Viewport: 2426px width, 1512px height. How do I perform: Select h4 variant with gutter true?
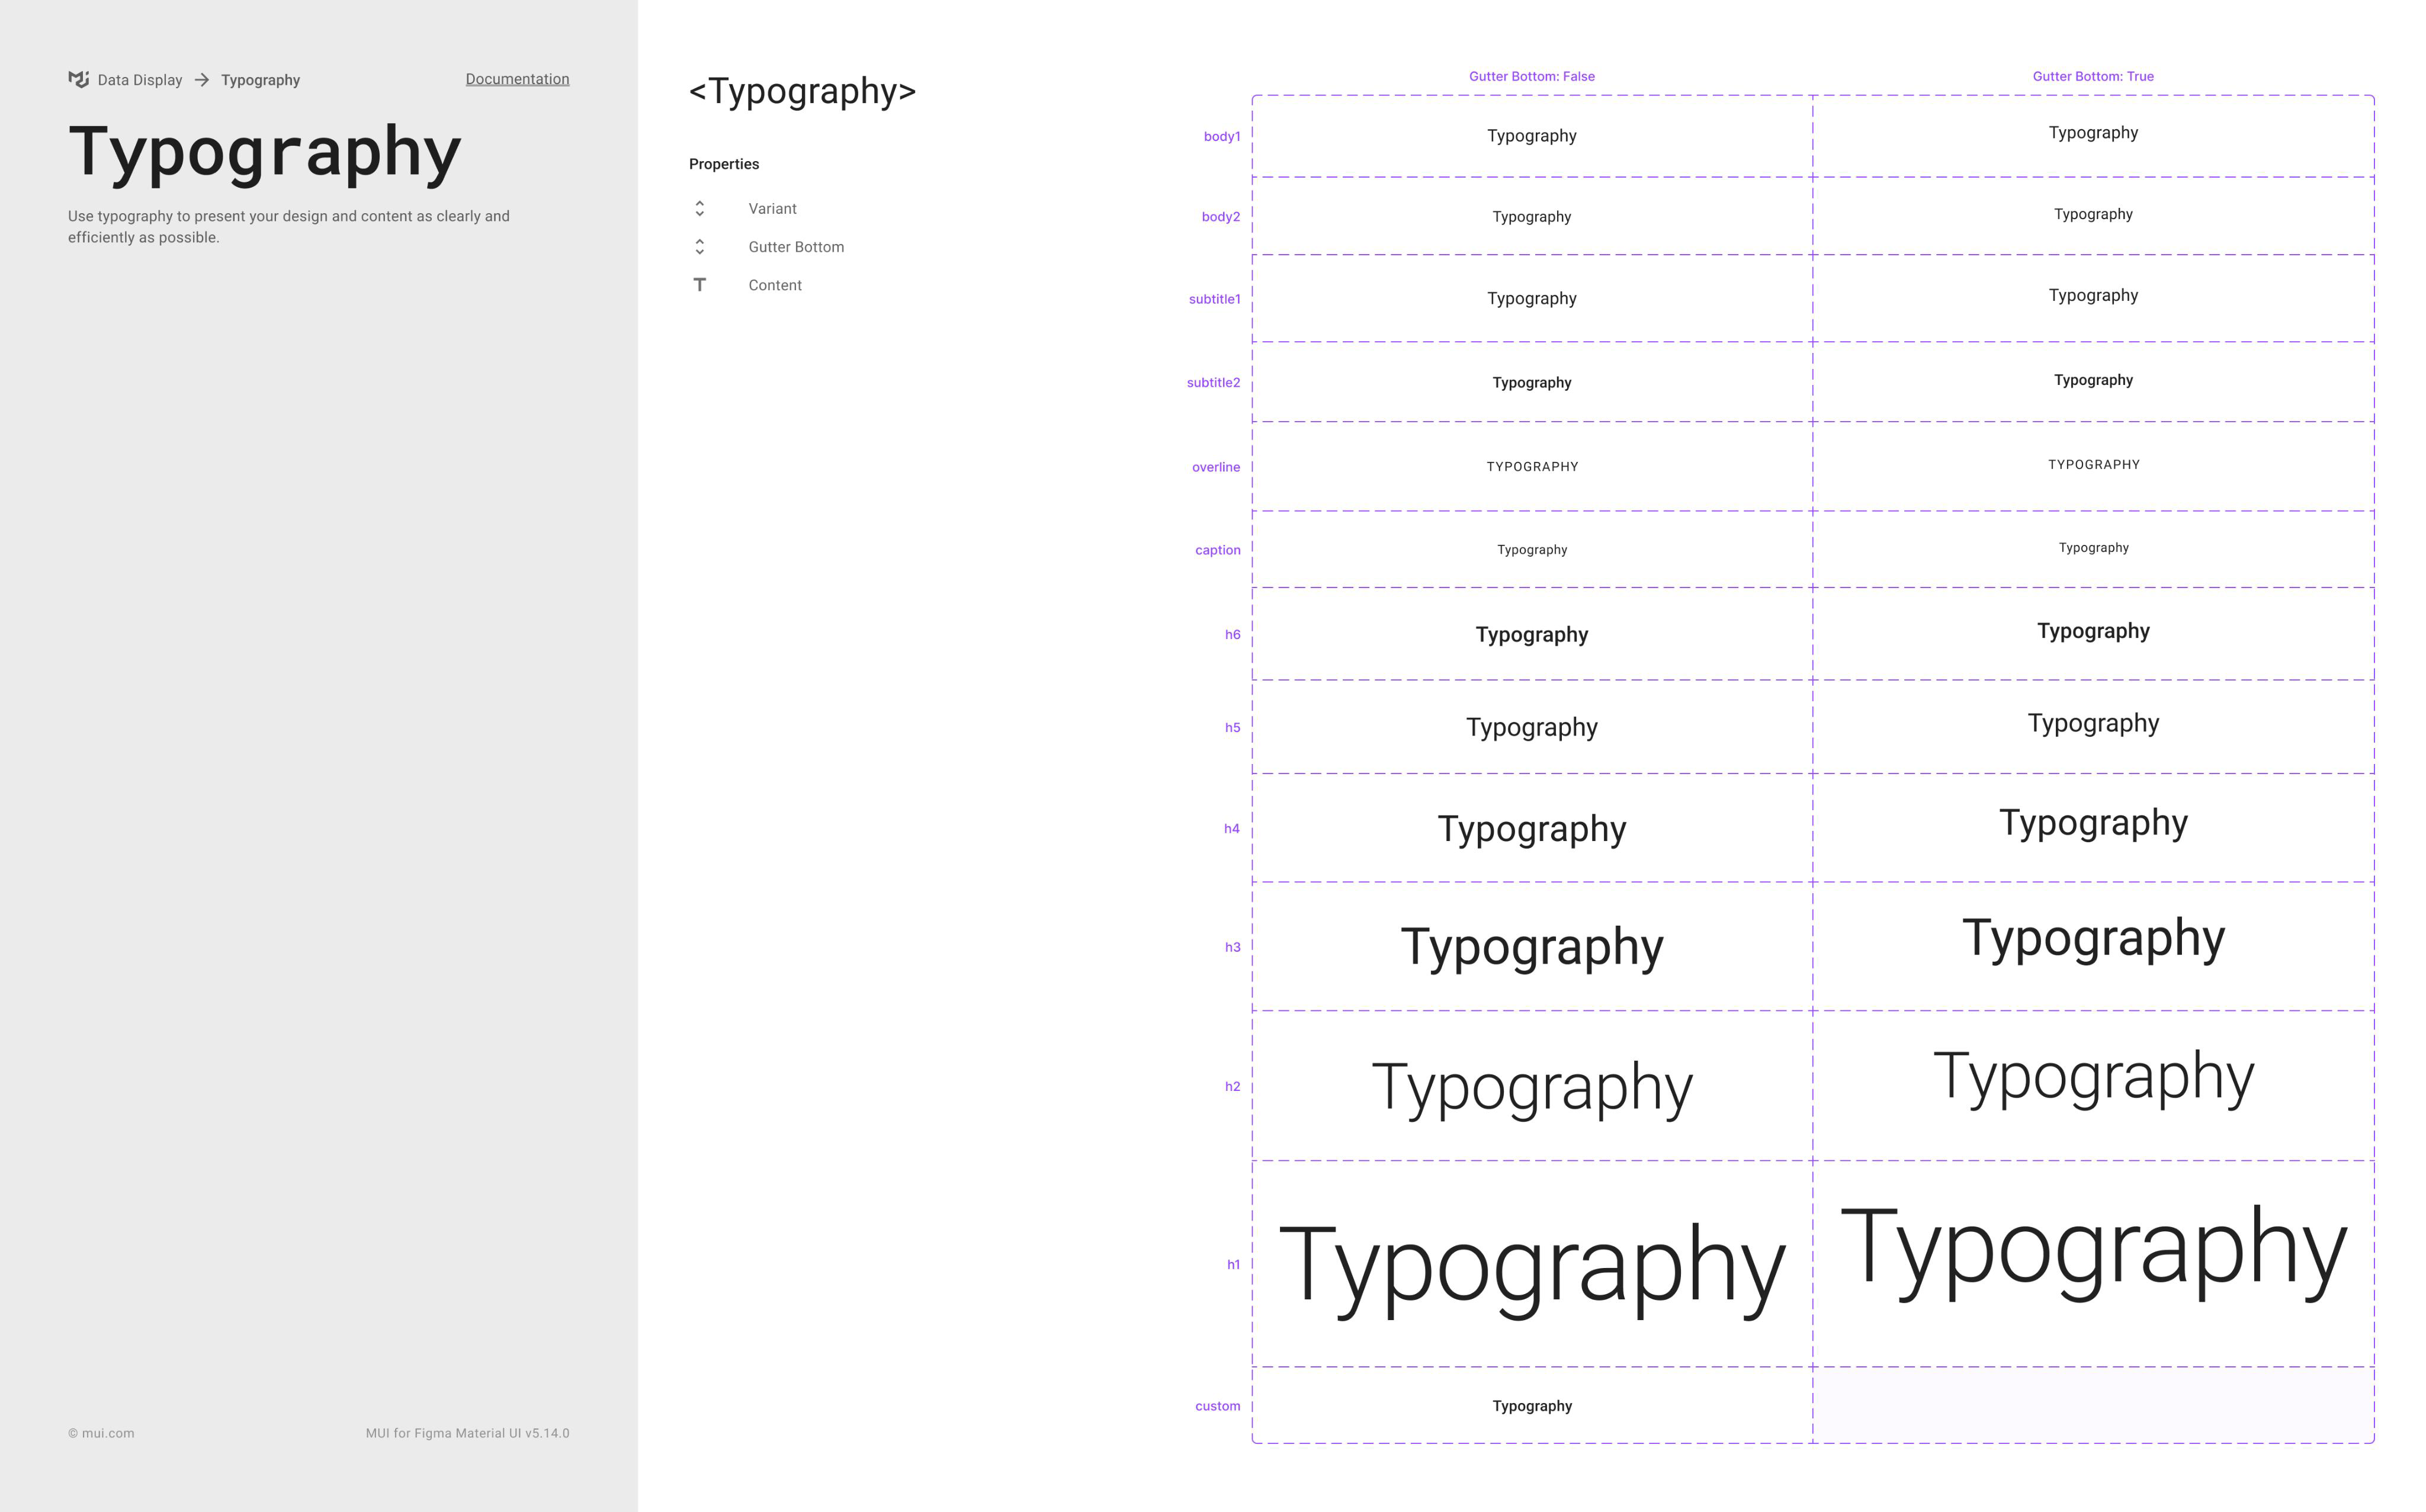2093,824
